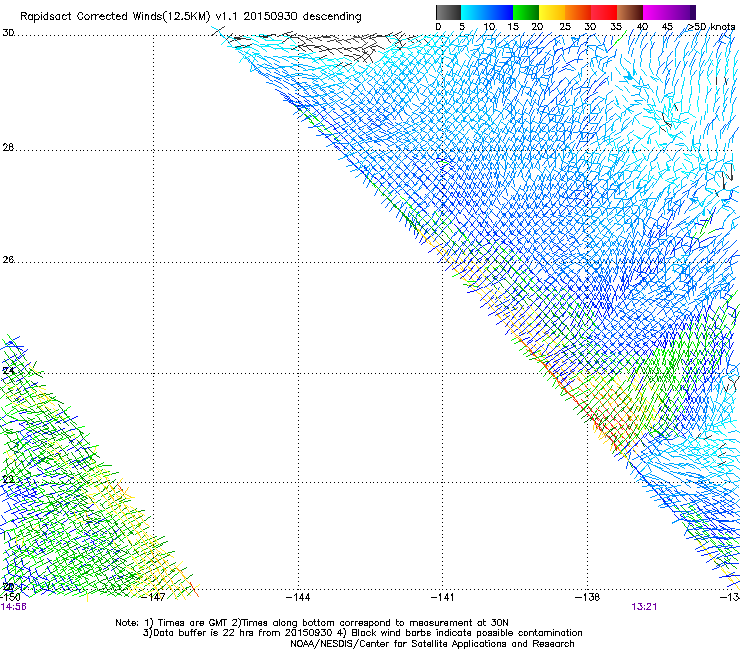The image size is (740, 650).
Task: Click the '0' label under the color bar
Action: (x=438, y=27)
